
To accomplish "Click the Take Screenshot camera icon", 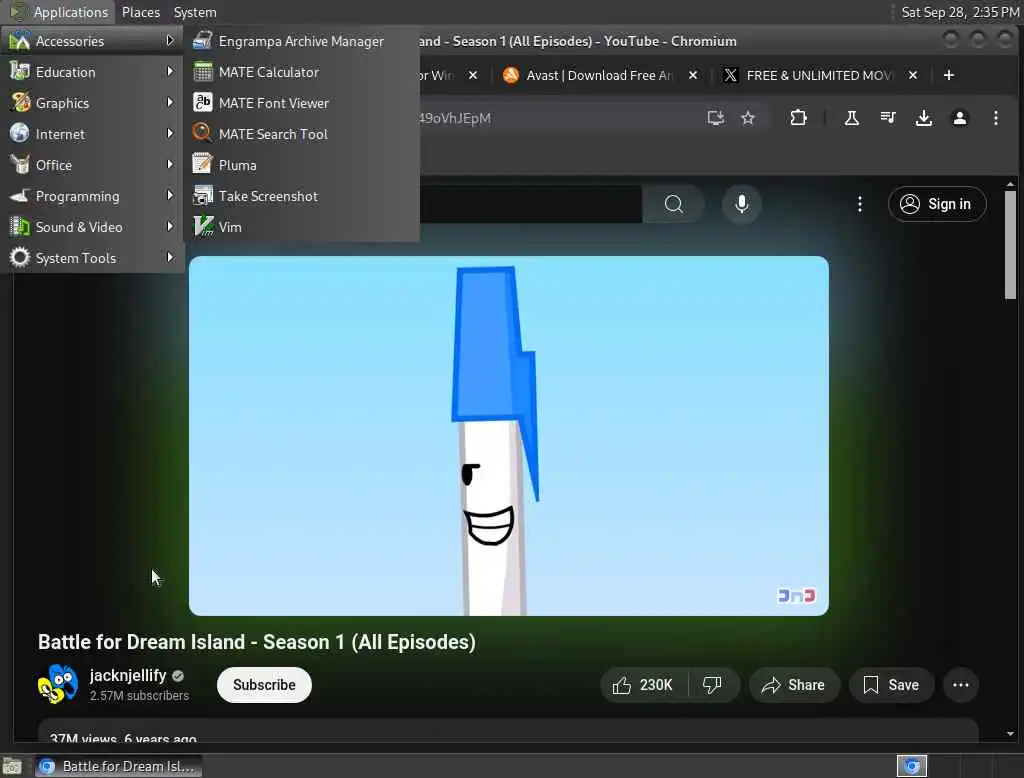I will (202, 195).
